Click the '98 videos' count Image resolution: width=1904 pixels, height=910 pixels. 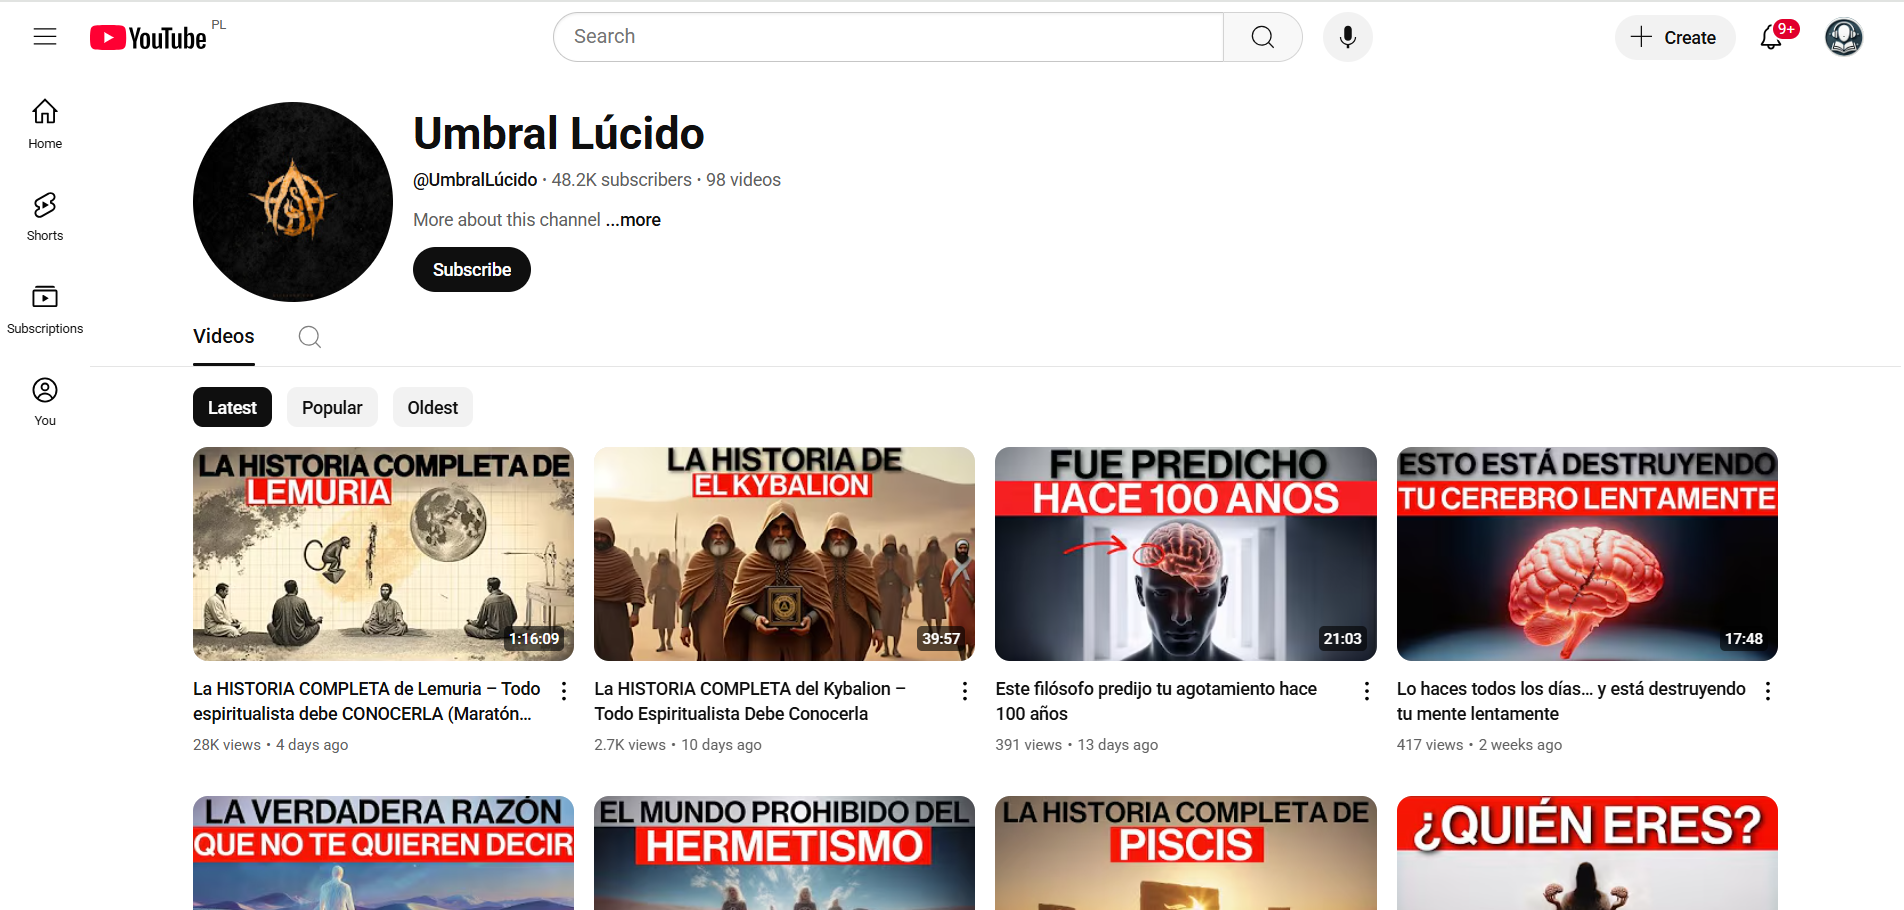click(x=743, y=180)
